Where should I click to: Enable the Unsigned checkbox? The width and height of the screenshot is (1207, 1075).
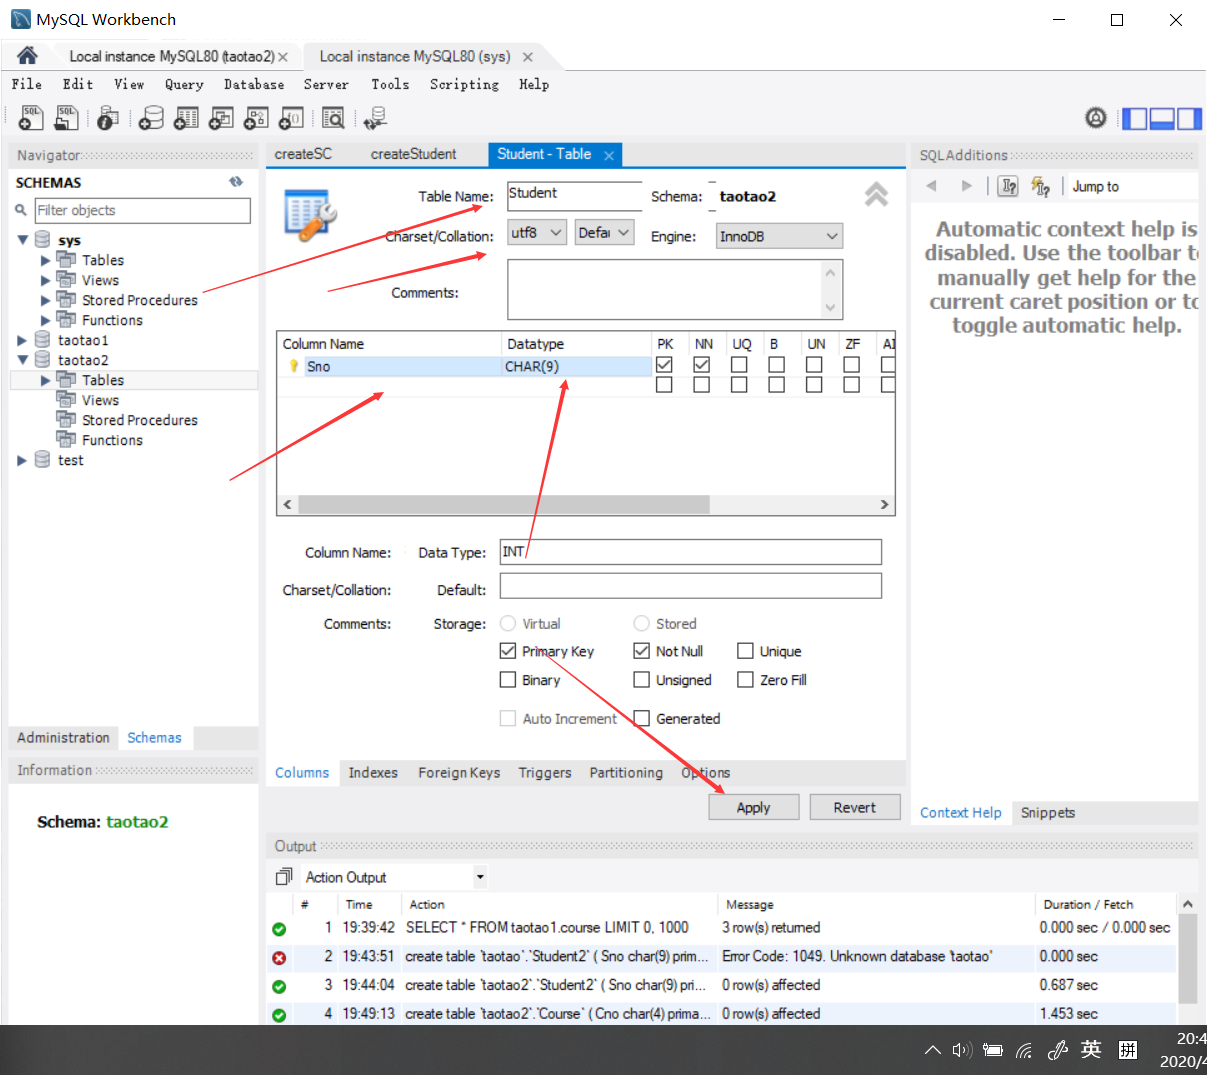click(642, 680)
